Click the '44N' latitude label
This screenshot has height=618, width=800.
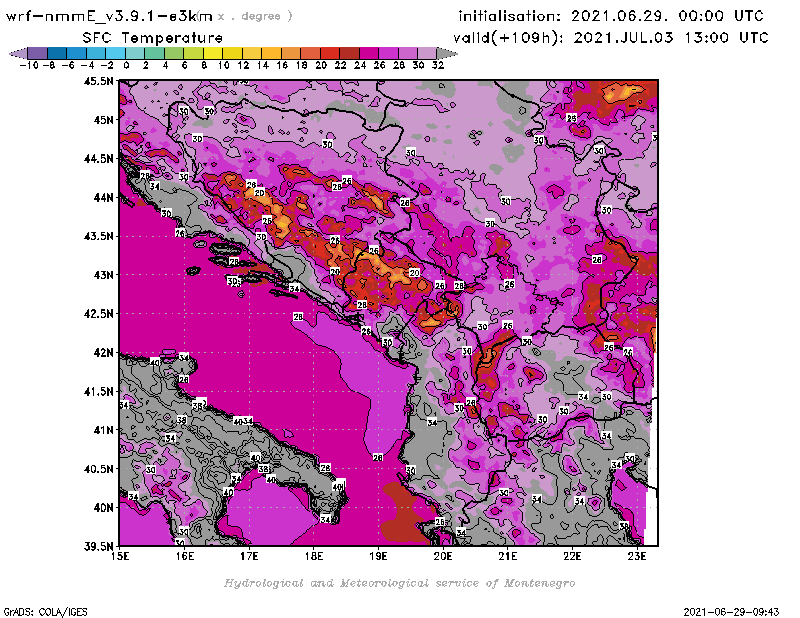pyautogui.click(x=103, y=197)
